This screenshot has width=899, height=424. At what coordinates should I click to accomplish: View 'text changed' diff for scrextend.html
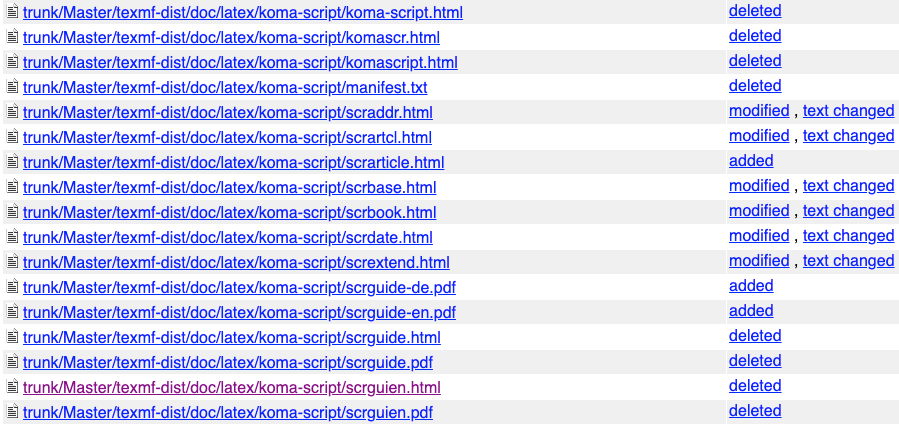848,261
